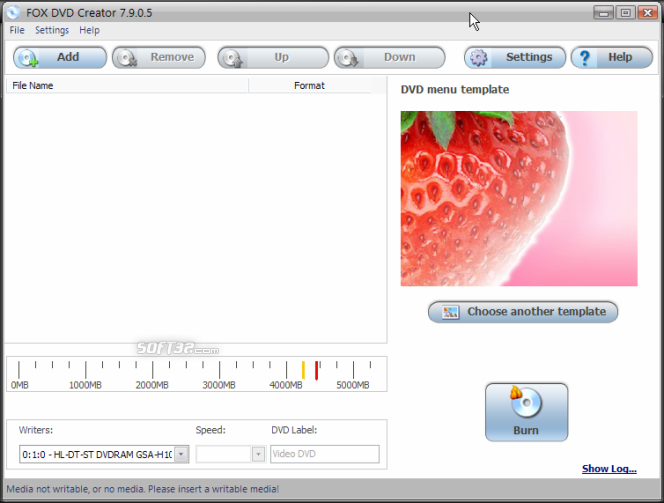Image resolution: width=664 pixels, height=503 pixels.
Task: Click the Up button in toolbar
Action: click(x=273, y=57)
